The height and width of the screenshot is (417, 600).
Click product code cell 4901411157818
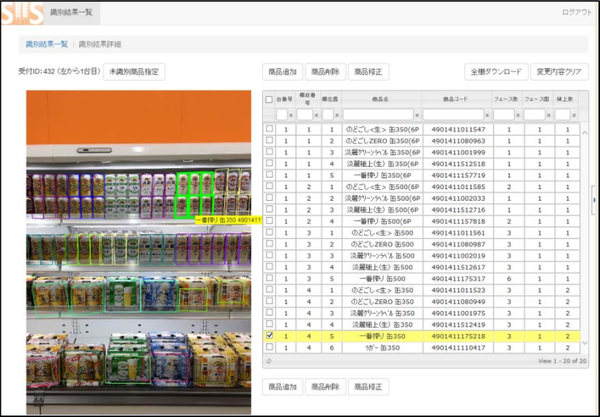458,221
